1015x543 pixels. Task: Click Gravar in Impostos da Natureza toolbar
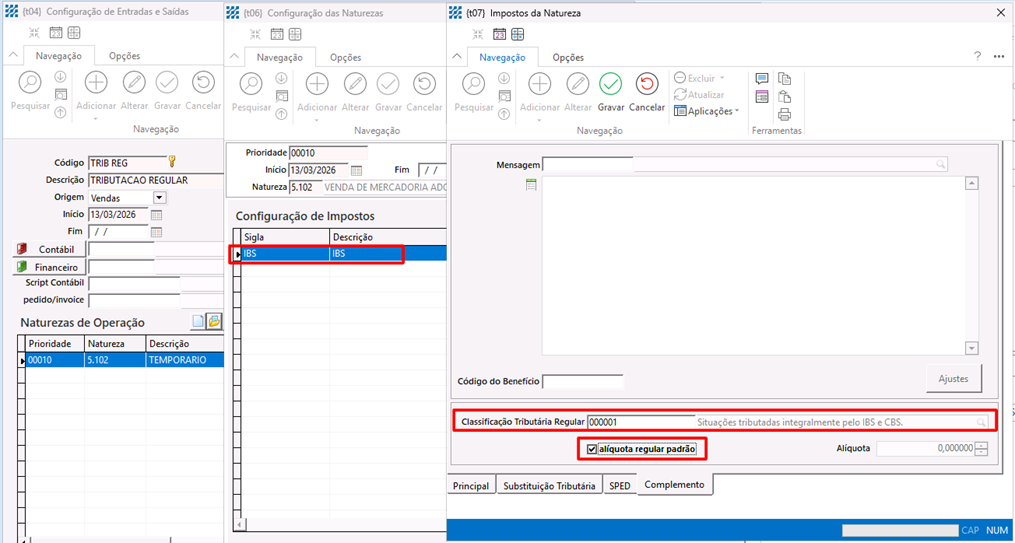tap(610, 90)
